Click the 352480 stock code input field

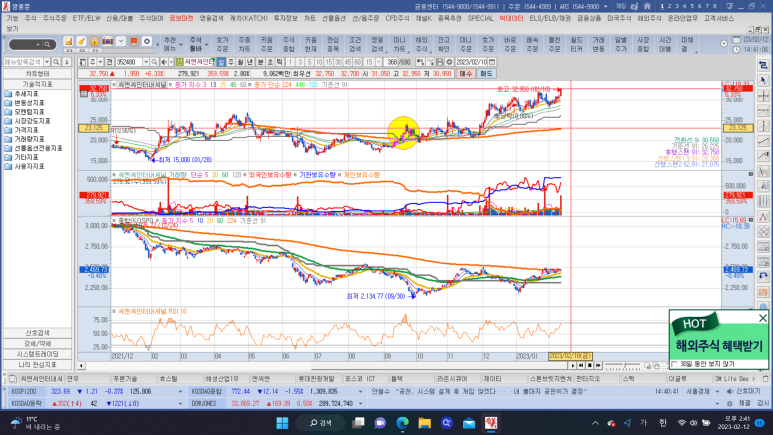pyautogui.click(x=129, y=62)
